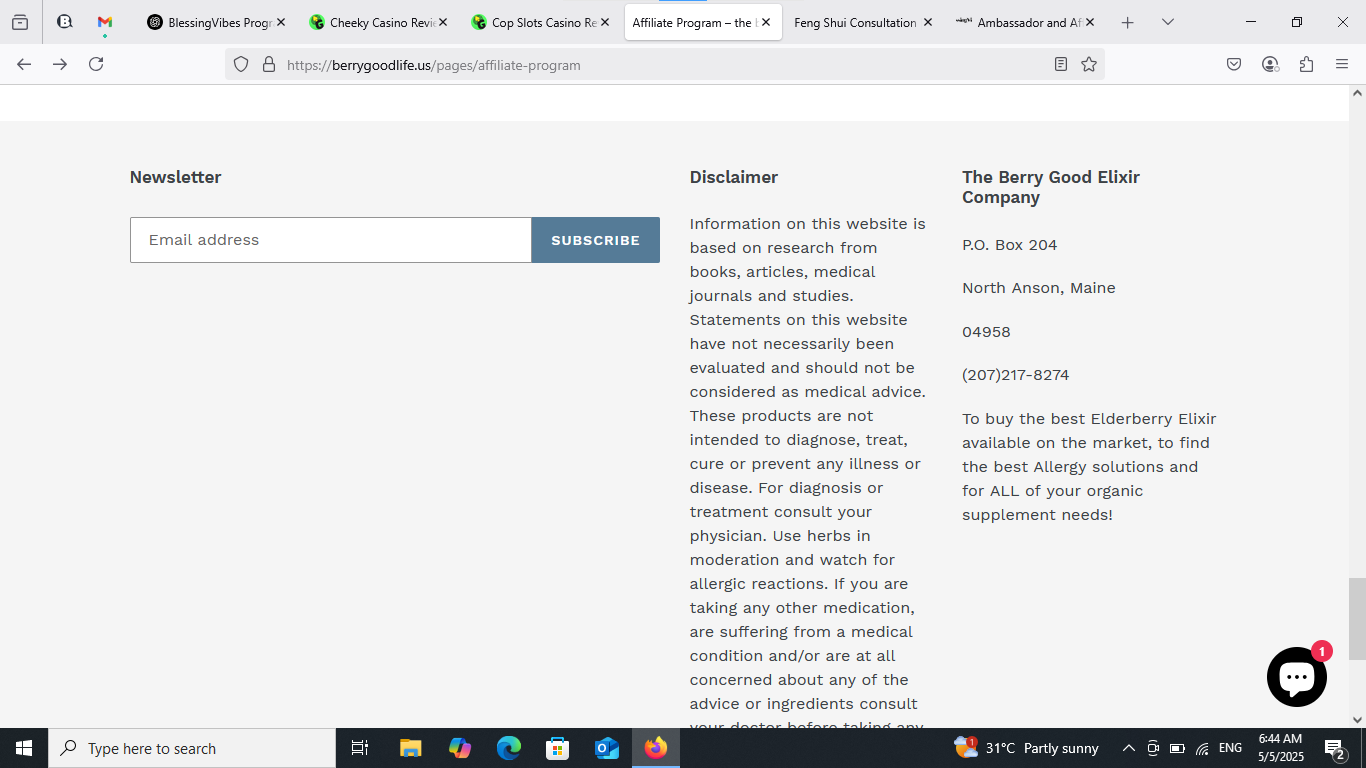Open Firefox account icon
The width and height of the screenshot is (1366, 768).
(x=1270, y=64)
